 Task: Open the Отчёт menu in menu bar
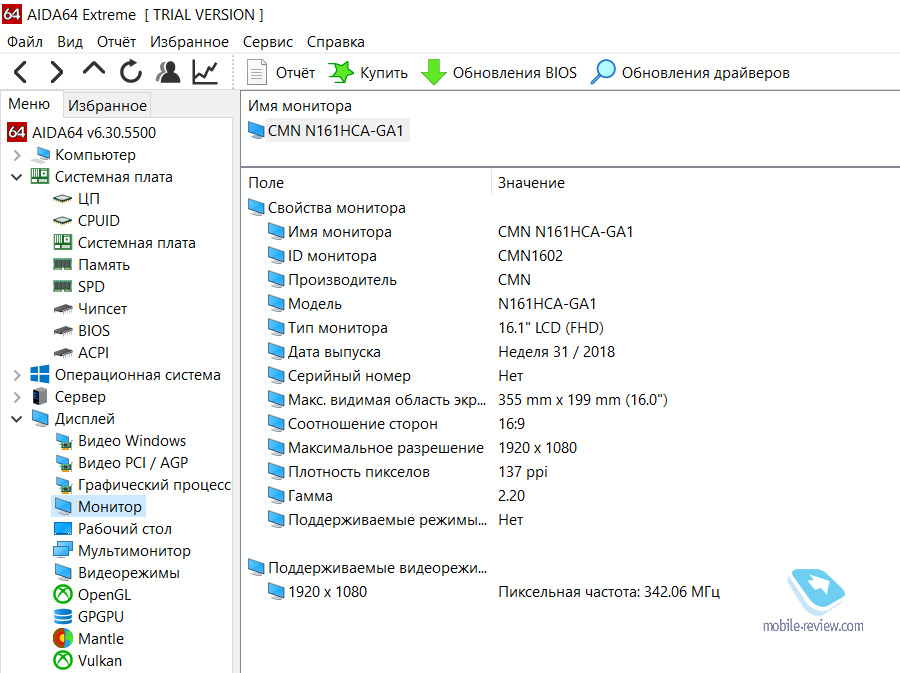(117, 42)
